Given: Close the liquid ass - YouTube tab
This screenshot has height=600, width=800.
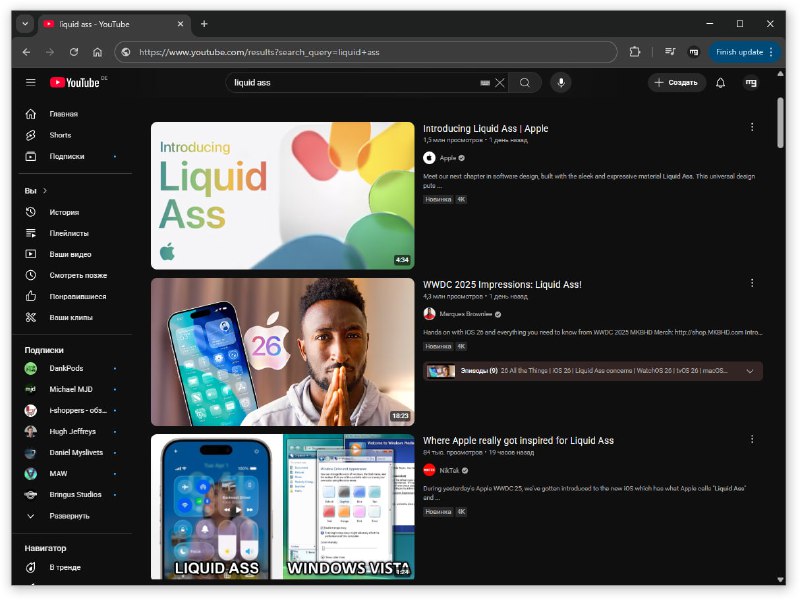Looking at the screenshot, I should (181, 24).
